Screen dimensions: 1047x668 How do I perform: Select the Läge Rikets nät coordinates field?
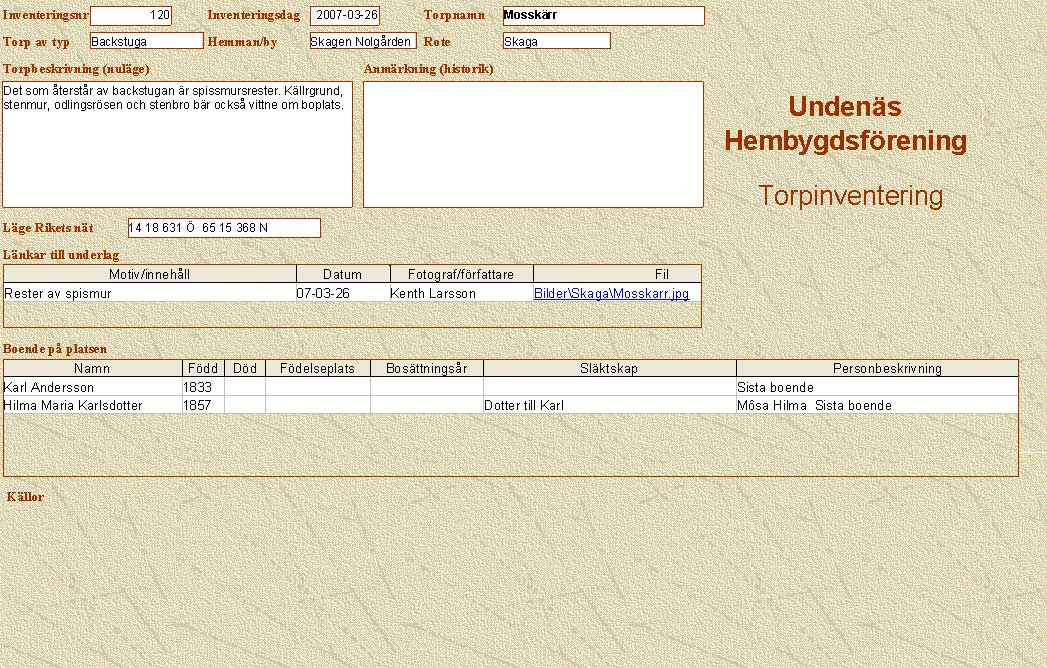point(224,228)
